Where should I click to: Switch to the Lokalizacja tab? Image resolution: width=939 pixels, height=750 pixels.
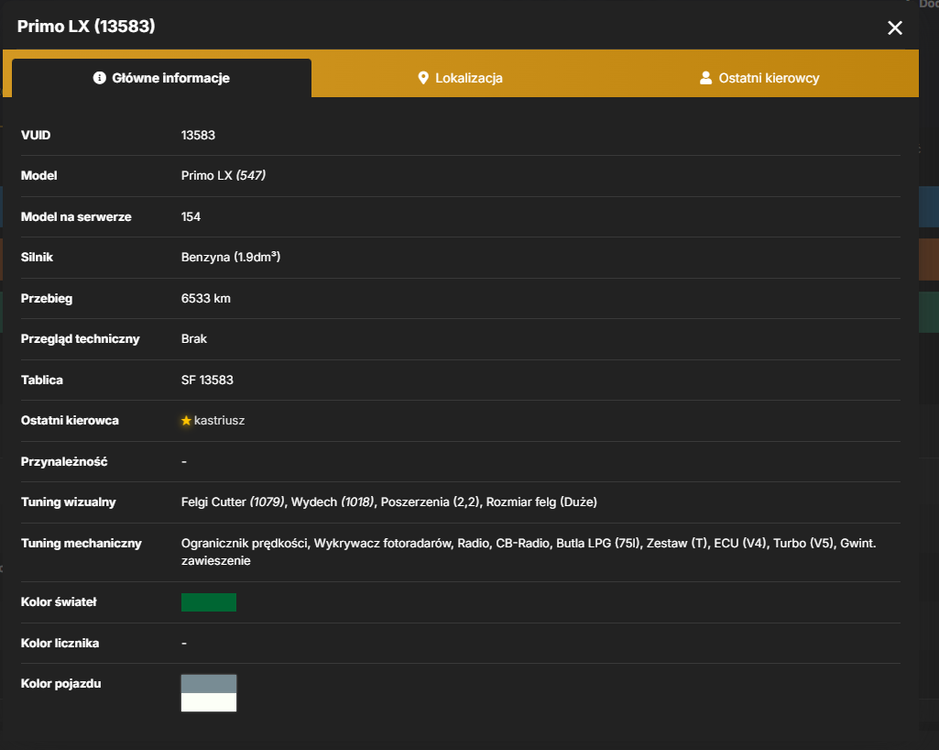[460, 78]
